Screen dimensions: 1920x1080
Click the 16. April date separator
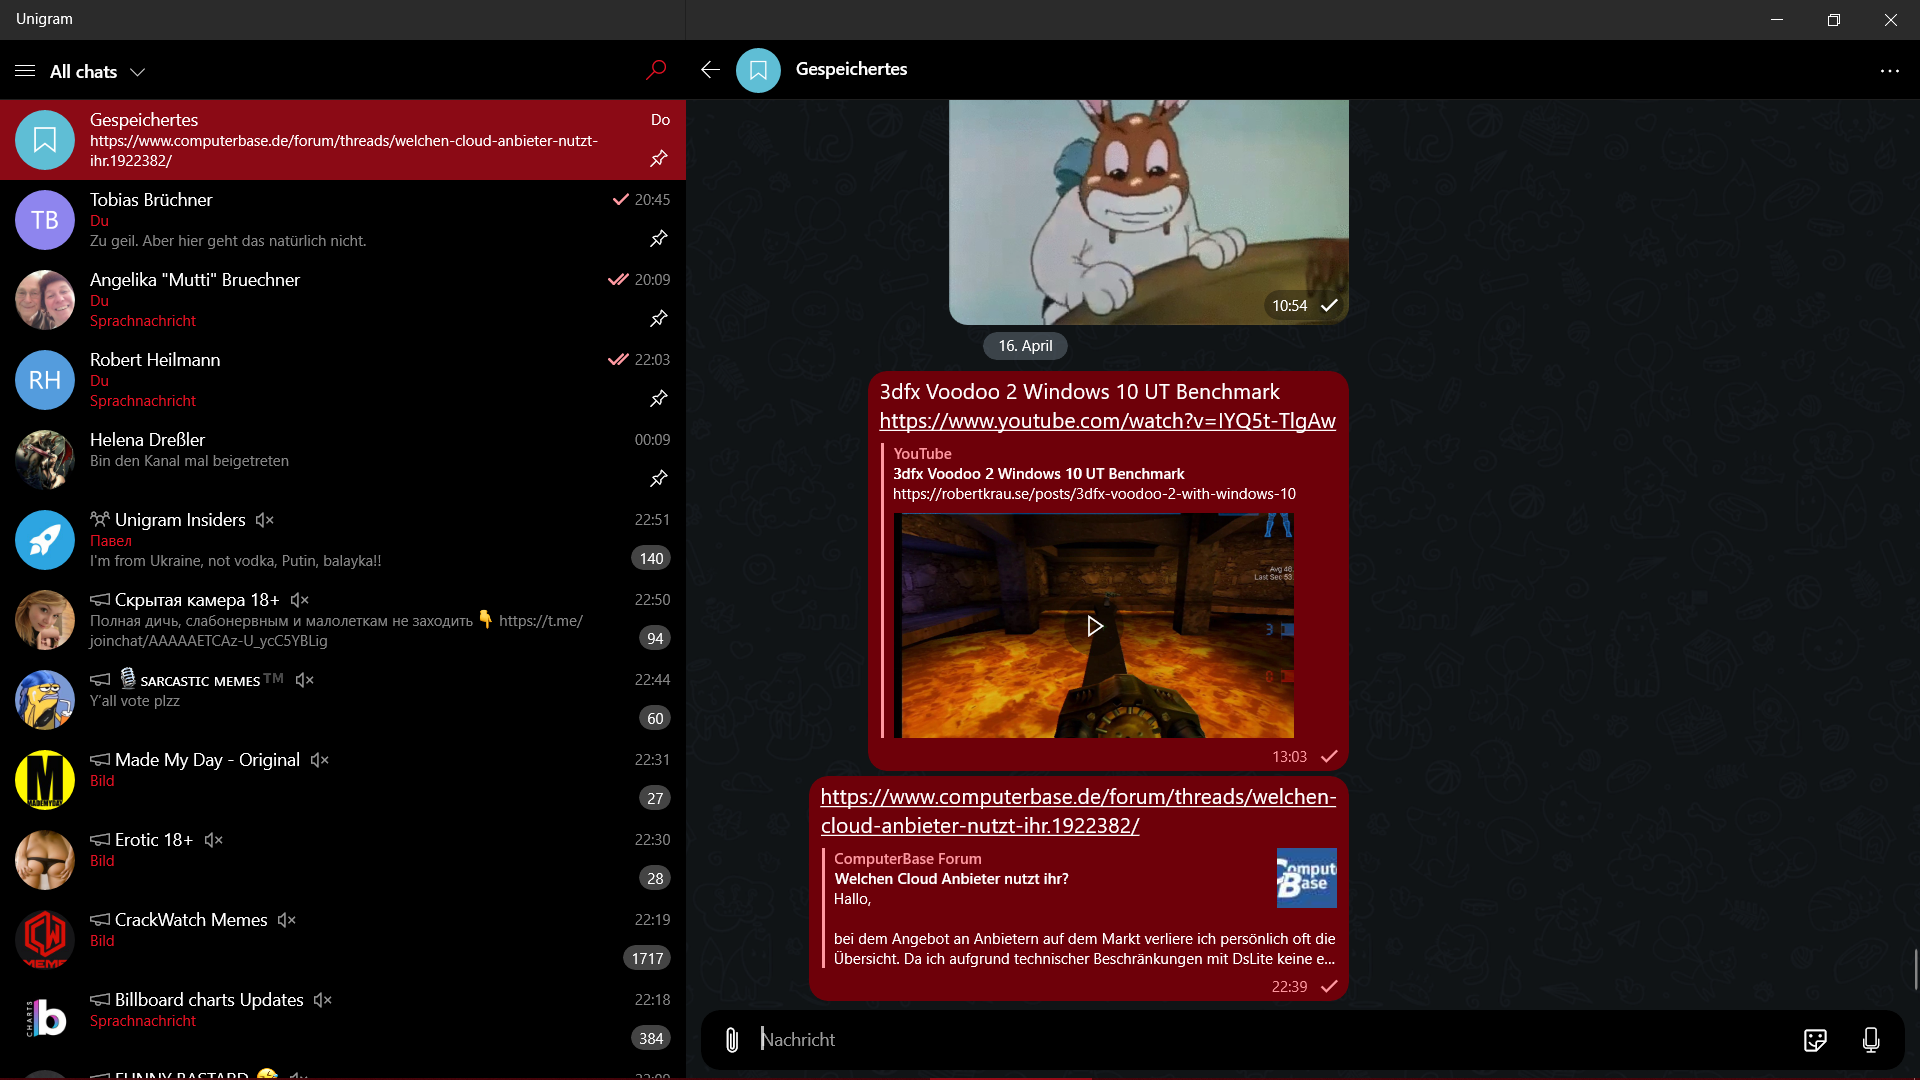1025,346
